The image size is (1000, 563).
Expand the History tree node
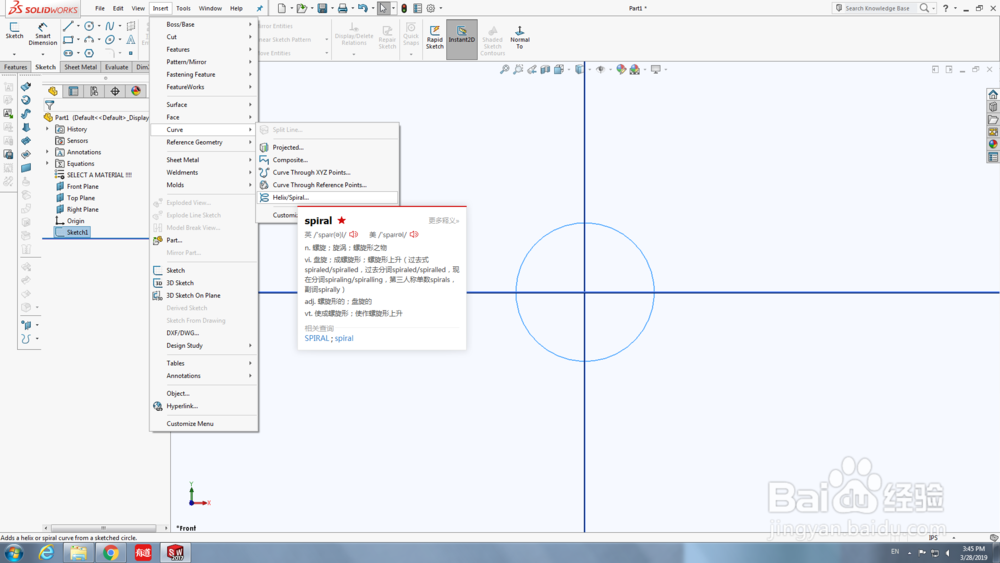click(x=47, y=129)
